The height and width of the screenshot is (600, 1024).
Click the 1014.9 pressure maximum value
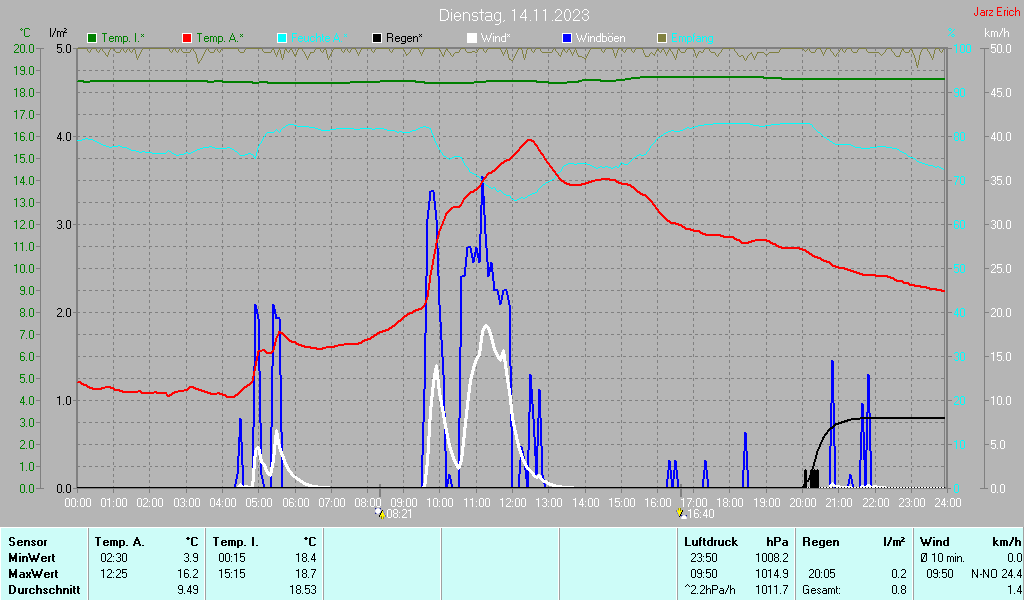coord(773,574)
